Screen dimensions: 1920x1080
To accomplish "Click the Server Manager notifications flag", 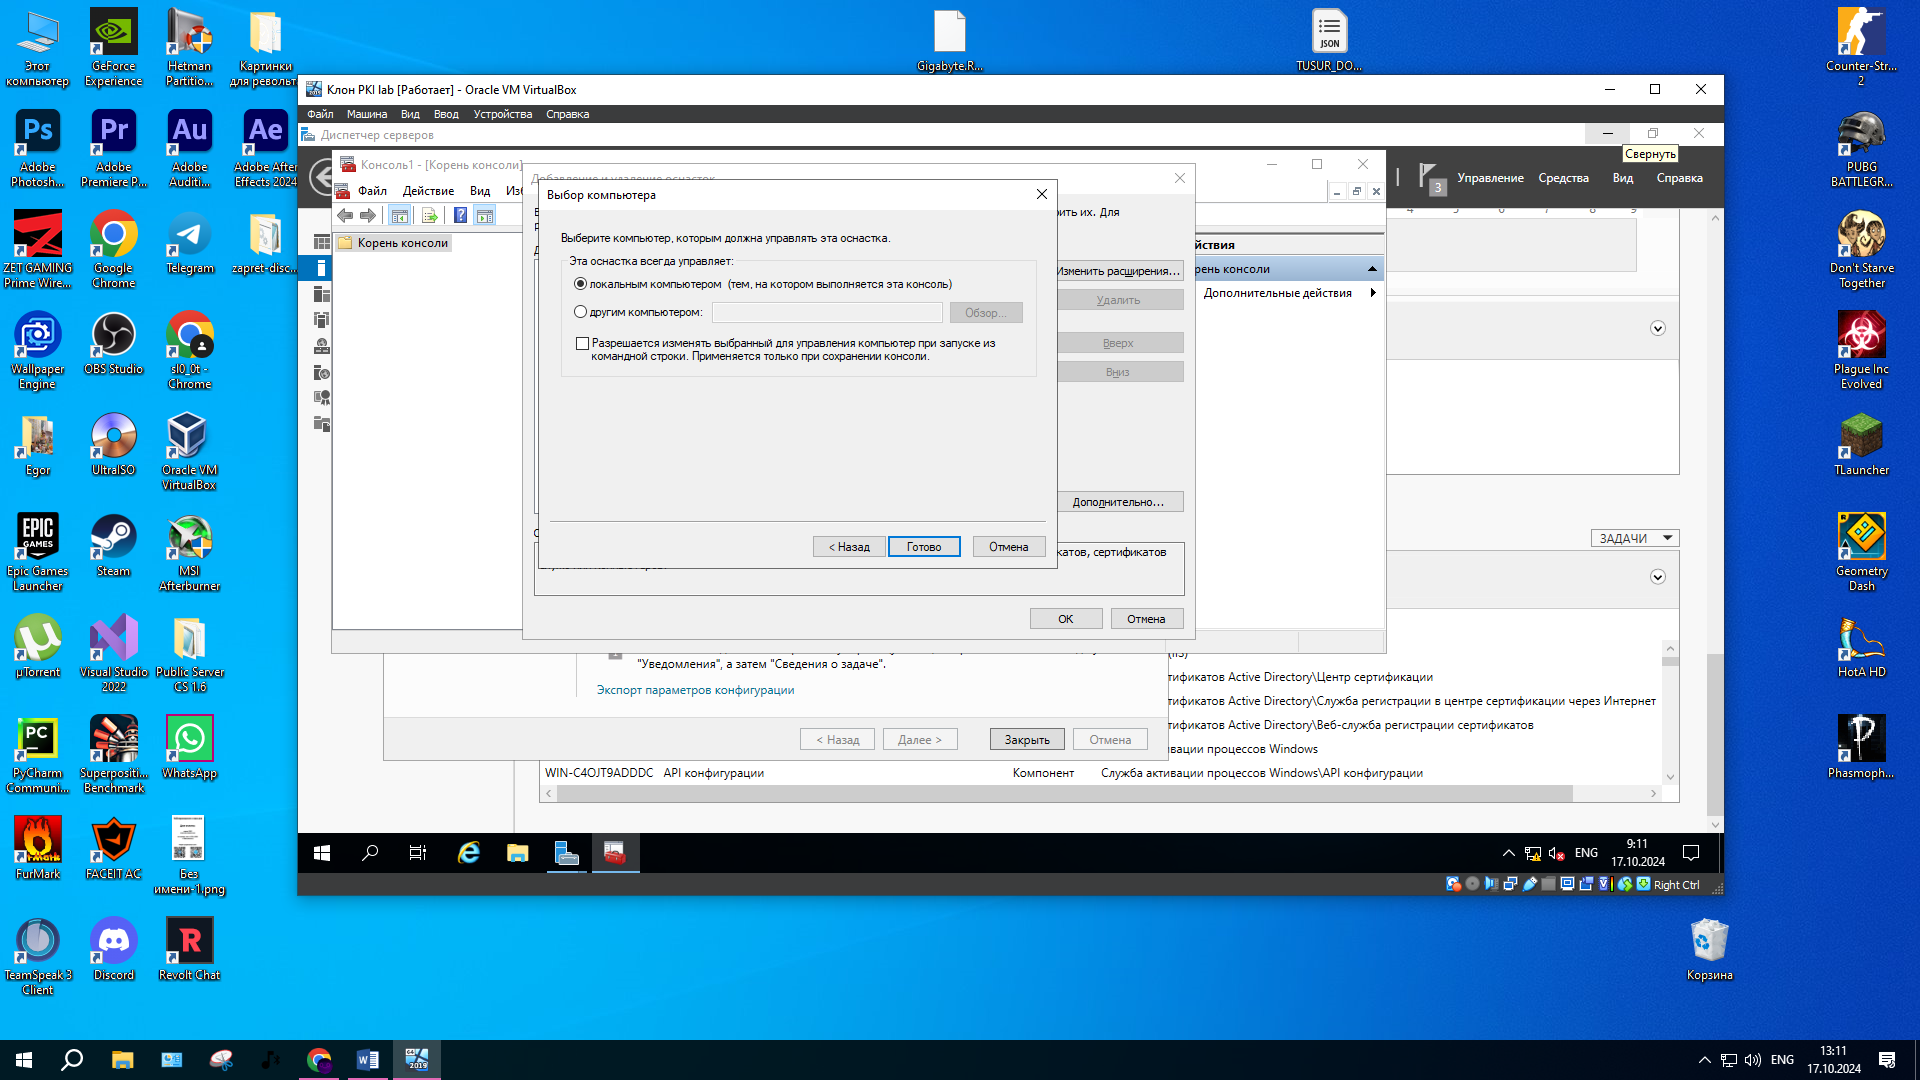I will [x=1427, y=177].
